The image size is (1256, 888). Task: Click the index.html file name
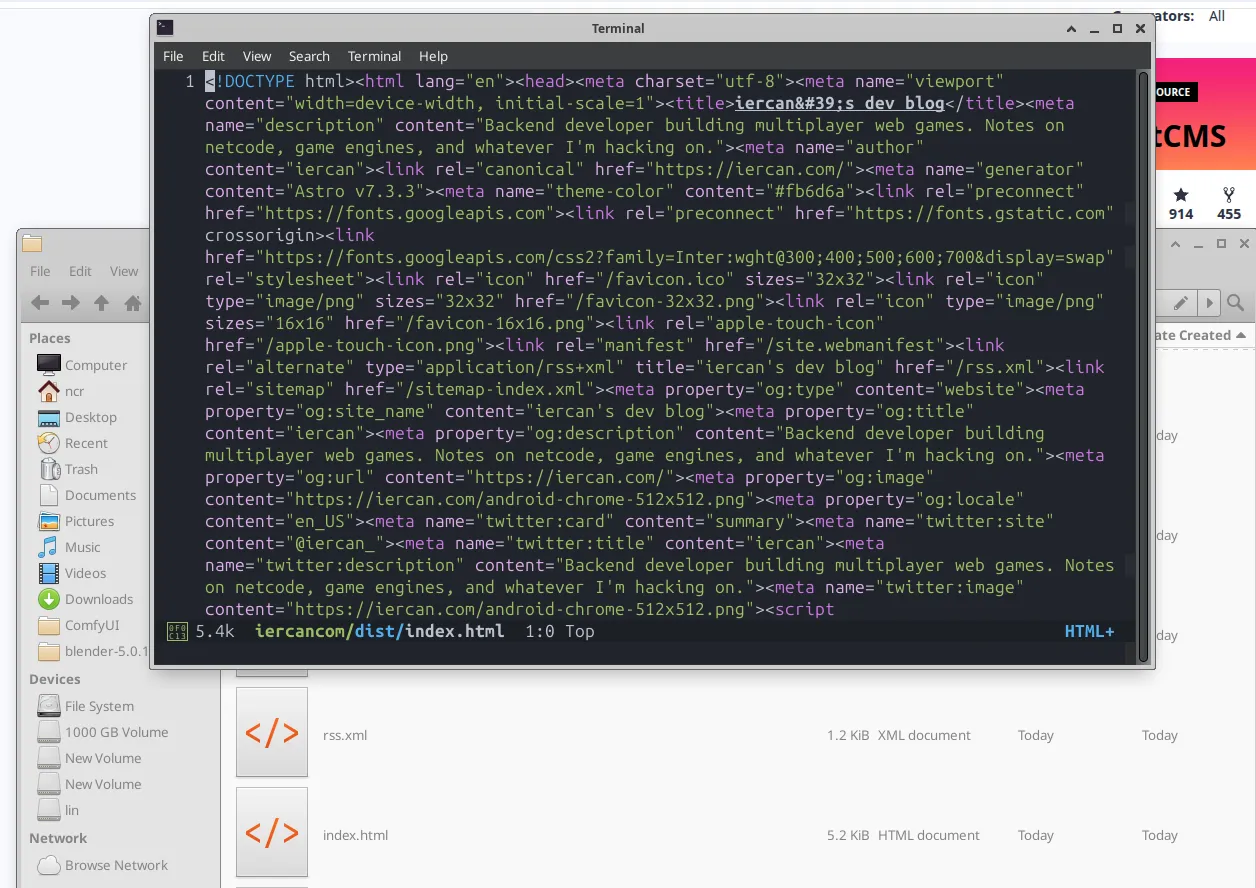(355, 835)
